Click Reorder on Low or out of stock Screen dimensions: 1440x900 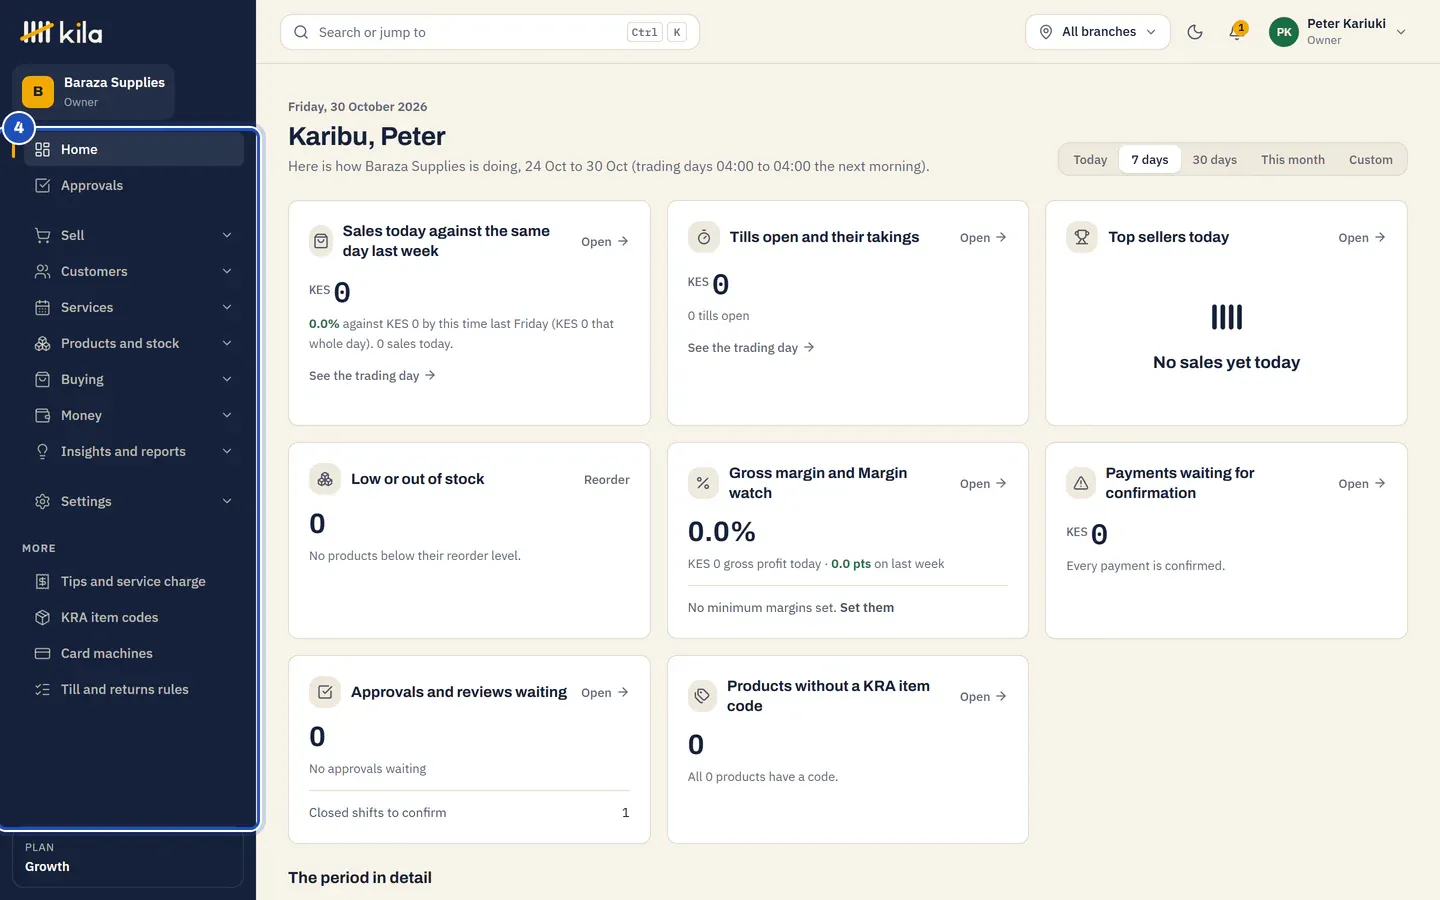(x=607, y=480)
